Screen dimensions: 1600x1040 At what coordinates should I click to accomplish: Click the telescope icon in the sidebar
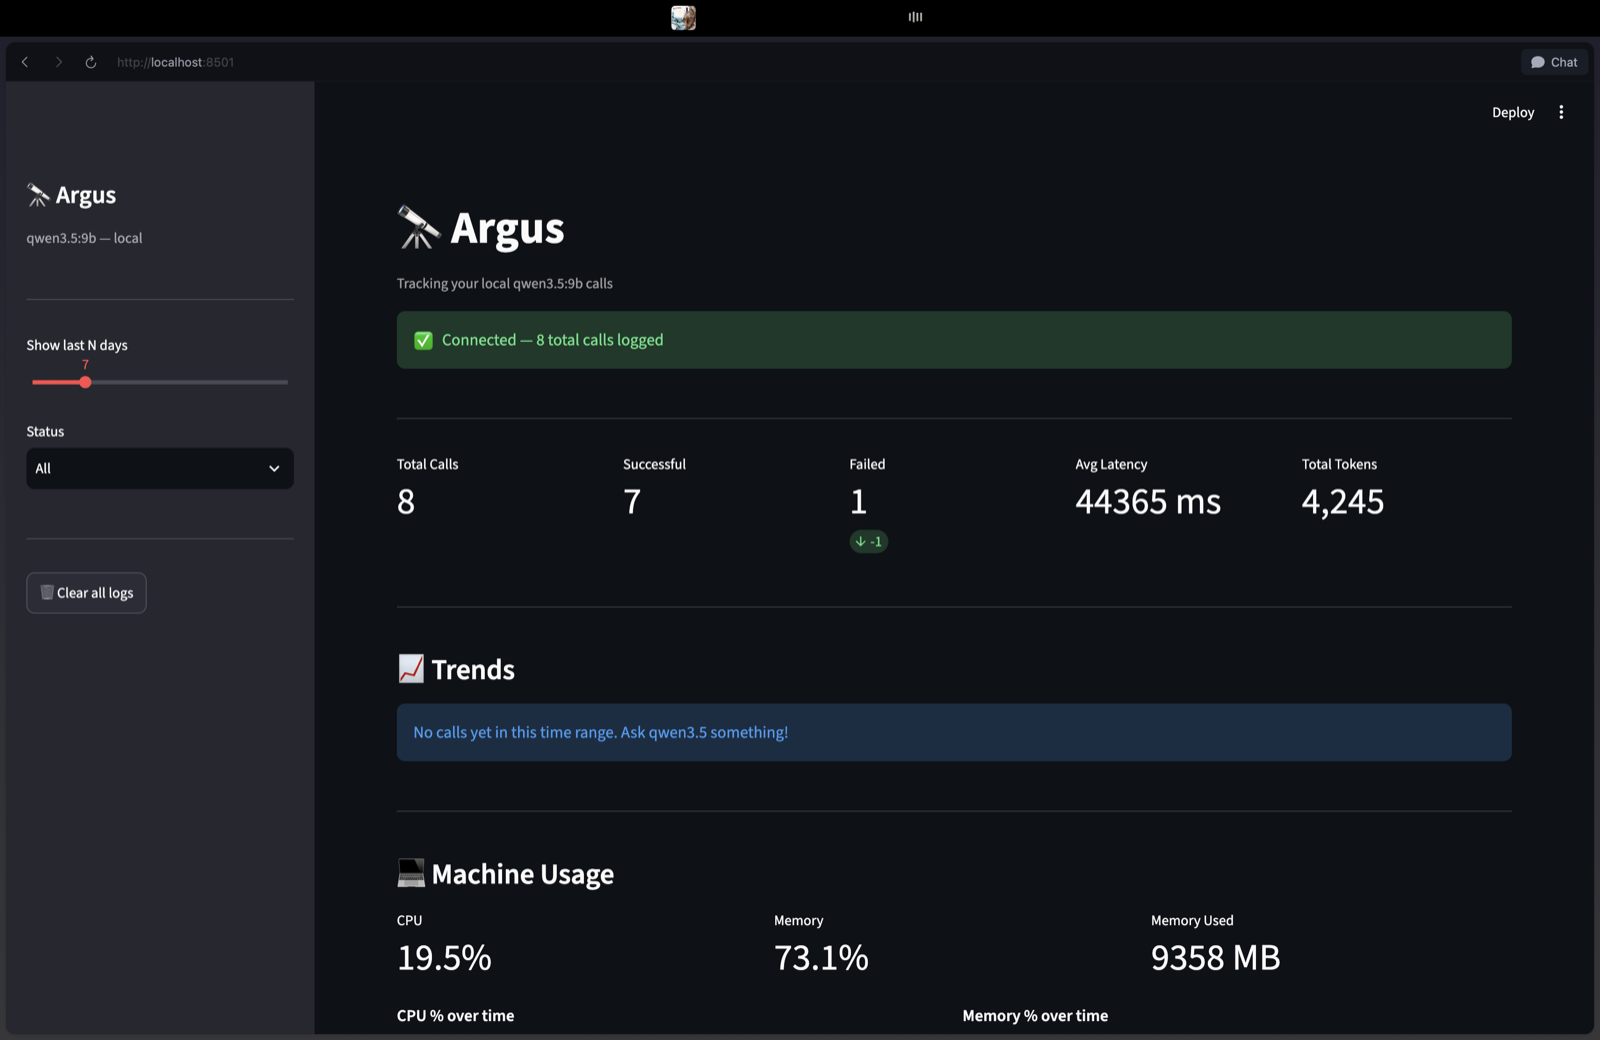point(38,195)
